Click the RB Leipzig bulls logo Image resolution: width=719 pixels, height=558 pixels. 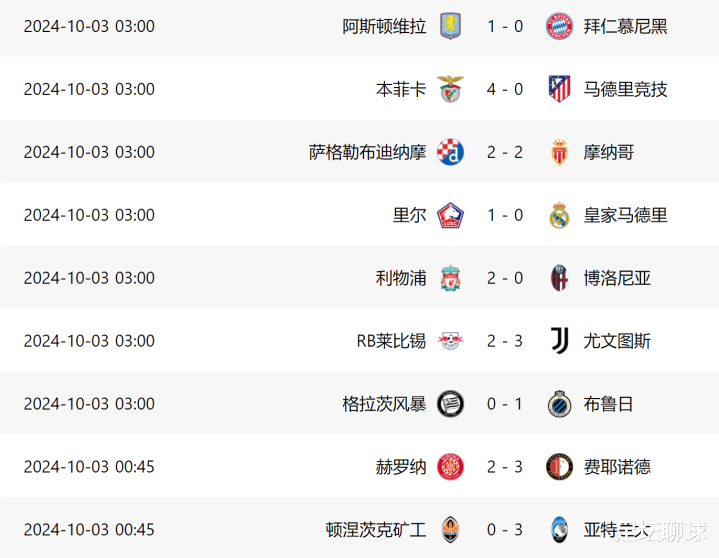coord(450,341)
